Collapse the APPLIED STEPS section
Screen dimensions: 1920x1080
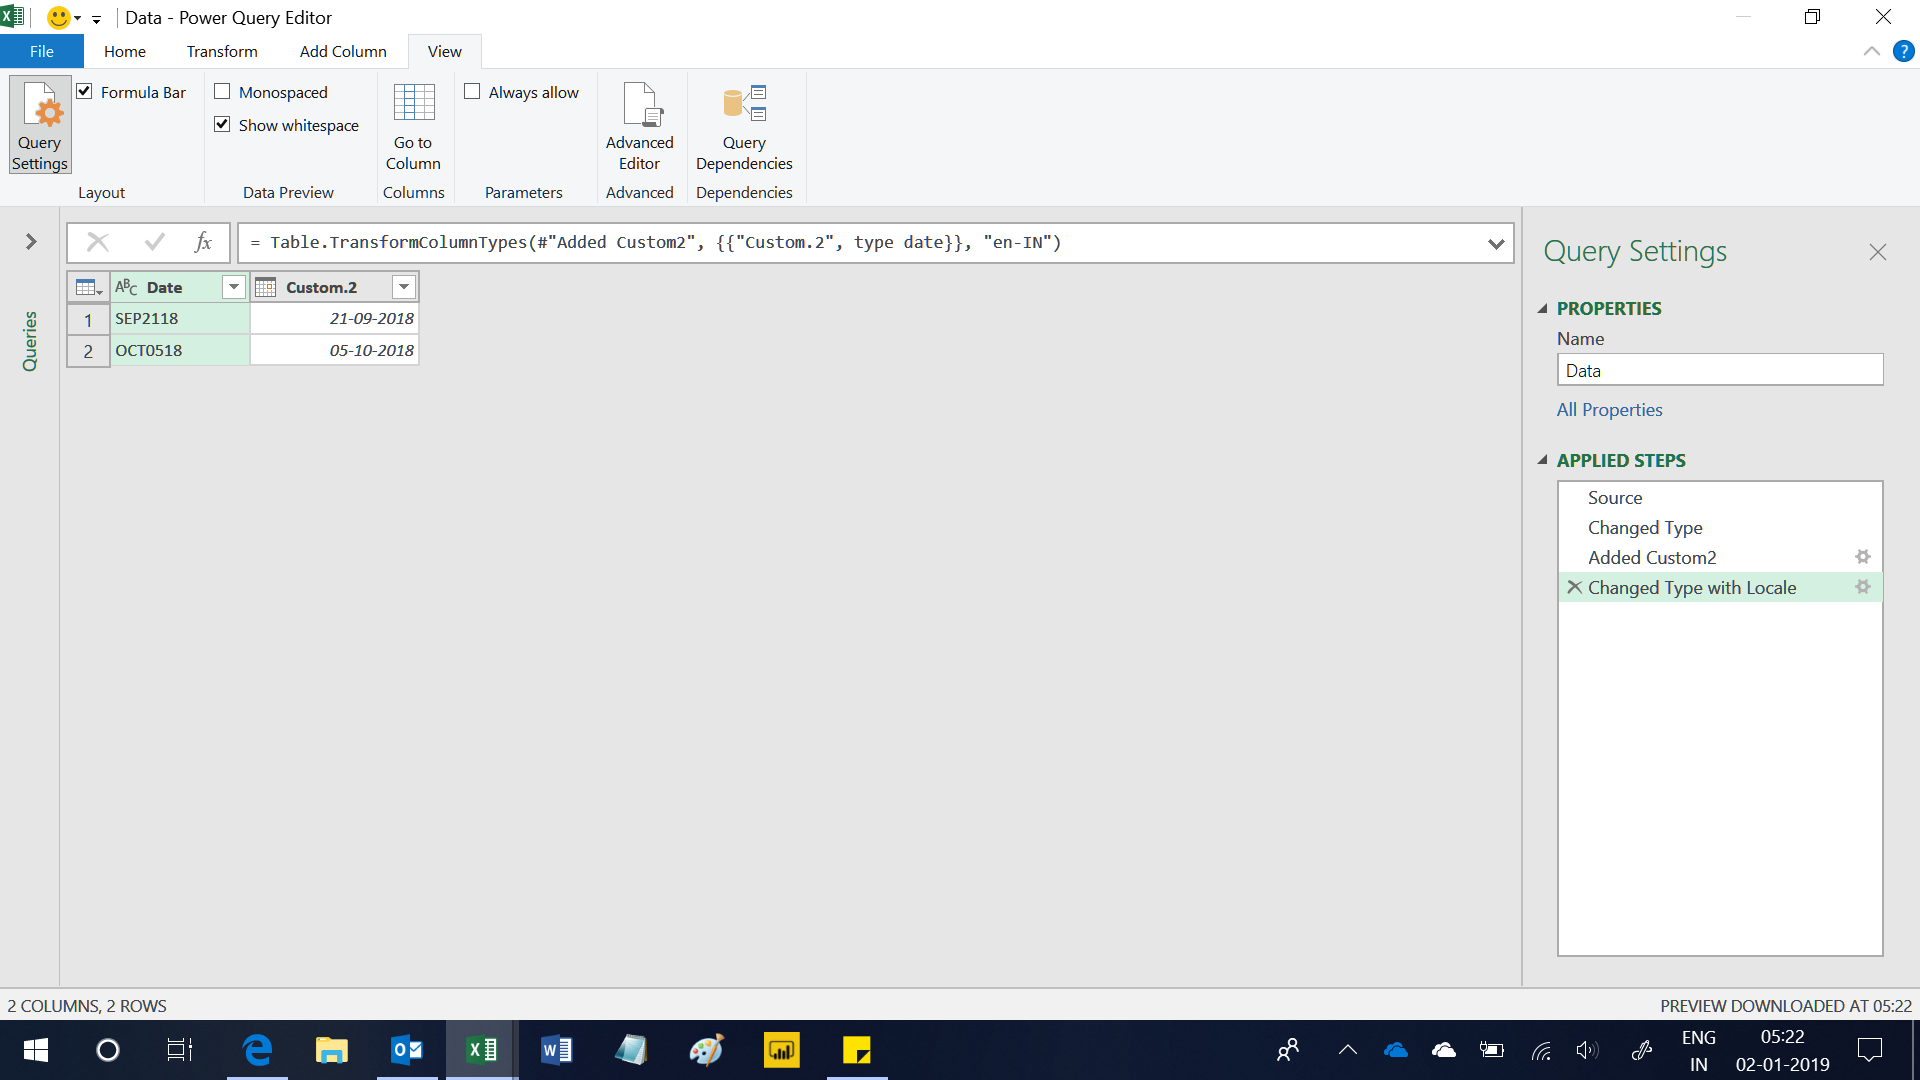tap(1542, 461)
